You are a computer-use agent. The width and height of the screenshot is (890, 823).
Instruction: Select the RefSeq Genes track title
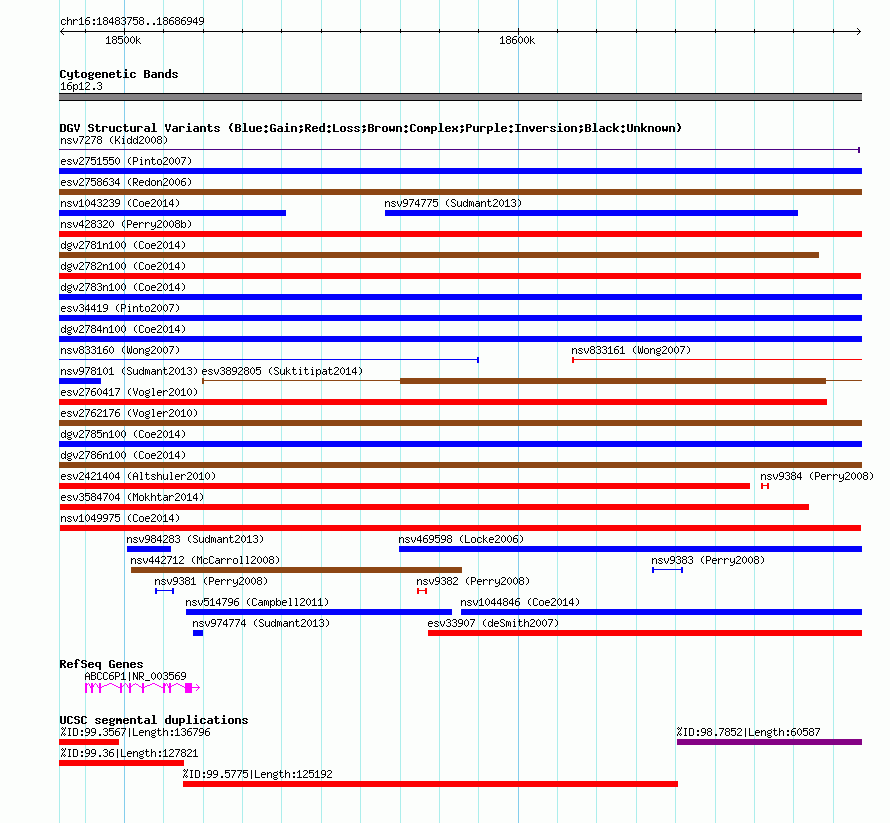[101, 664]
